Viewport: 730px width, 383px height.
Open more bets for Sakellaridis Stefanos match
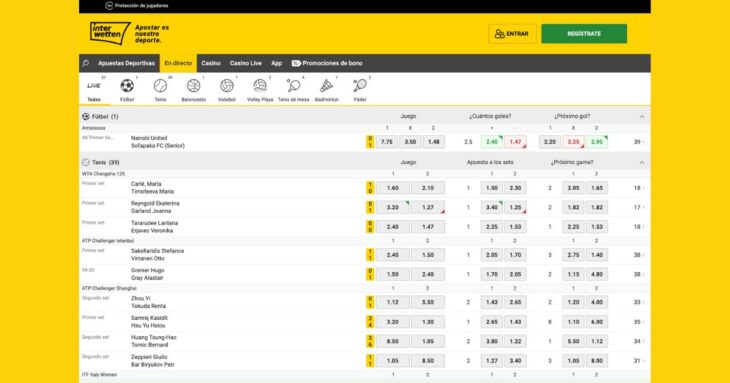639,255
